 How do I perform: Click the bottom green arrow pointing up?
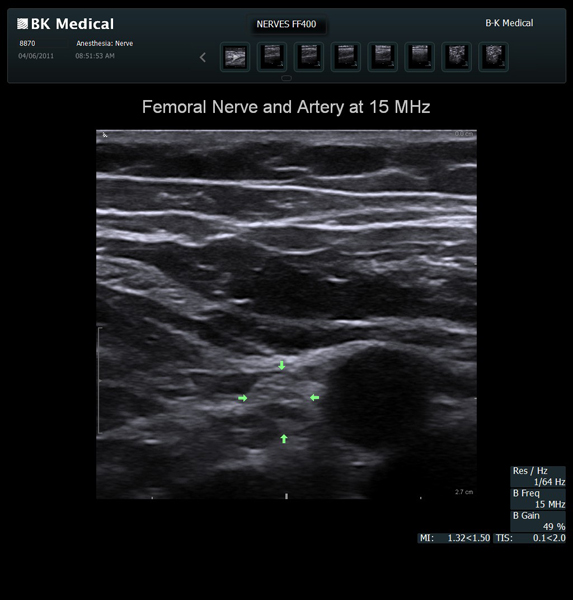coord(284,439)
